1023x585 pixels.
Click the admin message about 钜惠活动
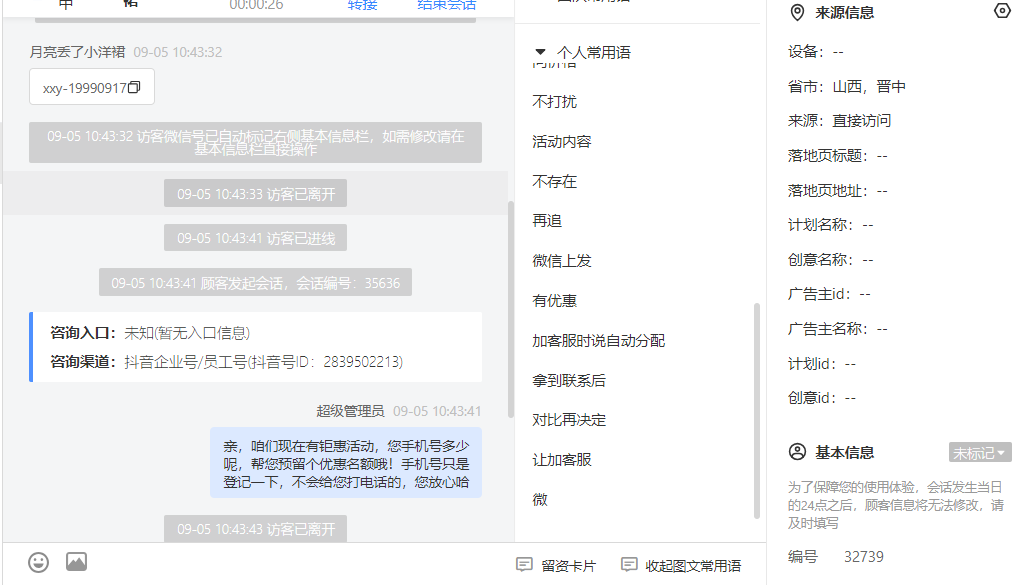point(346,463)
